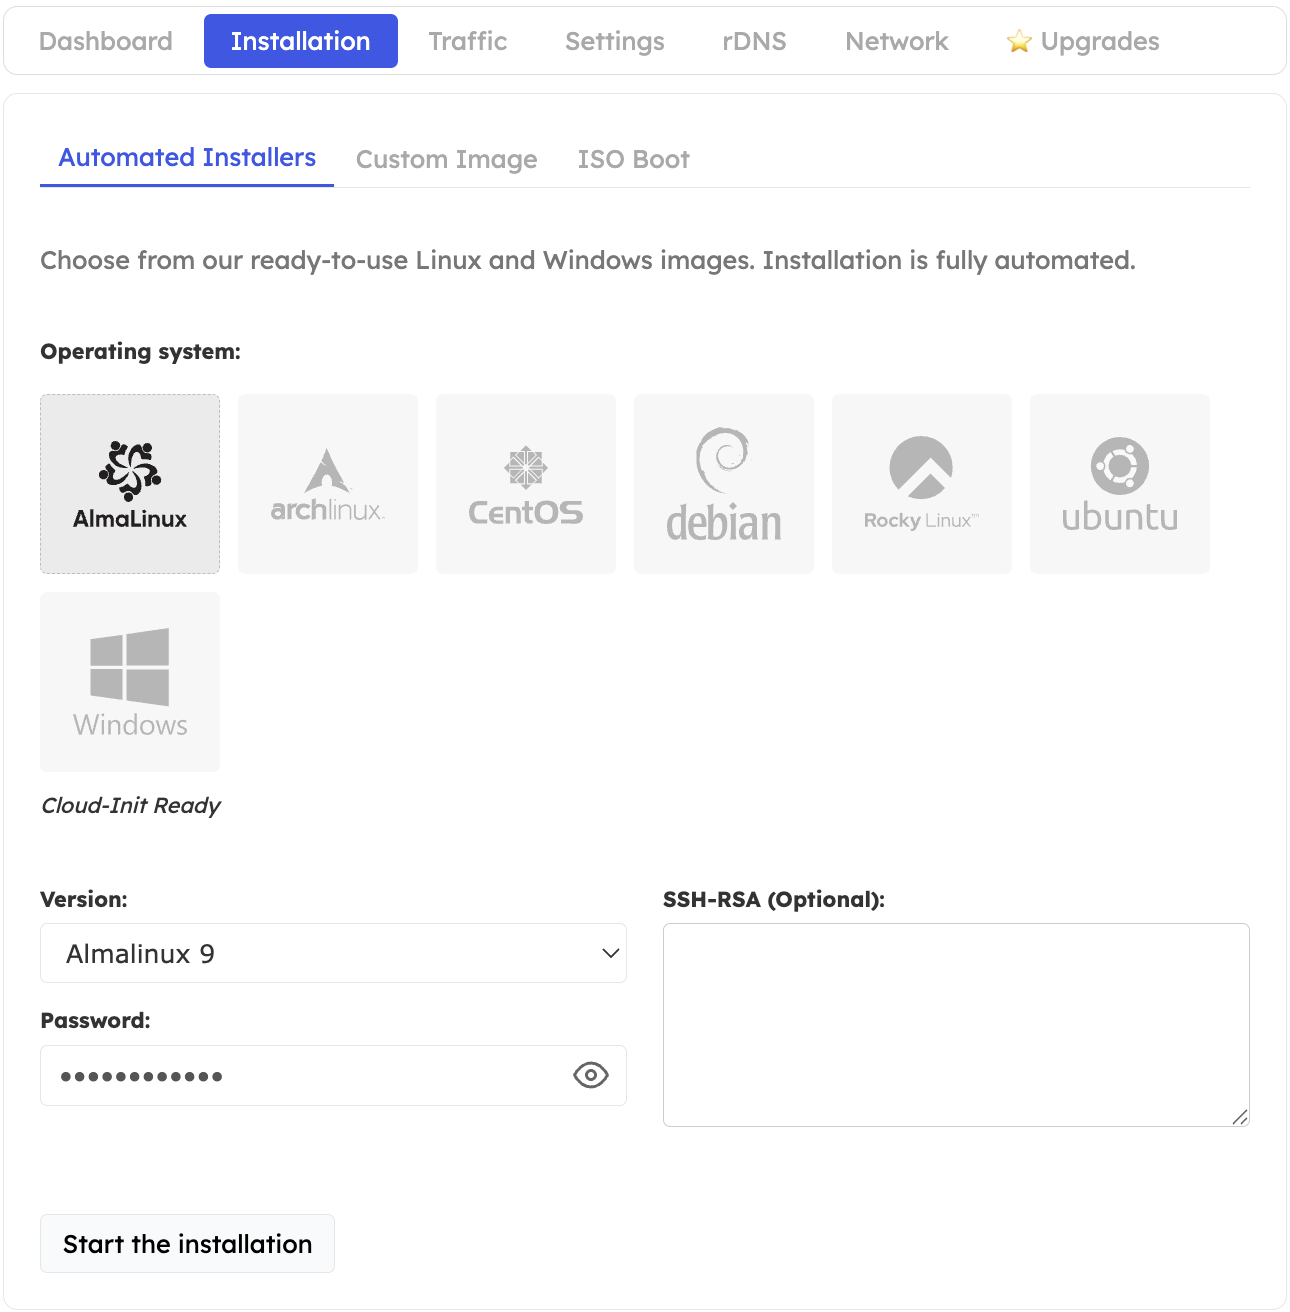The width and height of the screenshot is (1290, 1312).
Task: Open the Version dropdown showing Almalinux 9
Action: tap(333, 953)
